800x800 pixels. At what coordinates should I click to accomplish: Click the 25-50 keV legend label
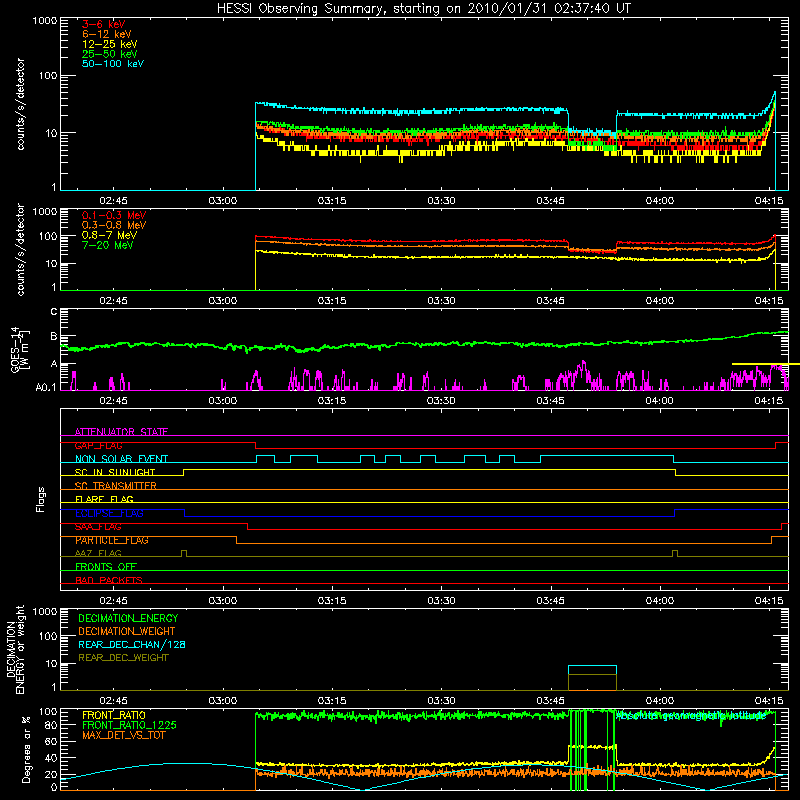pos(110,54)
